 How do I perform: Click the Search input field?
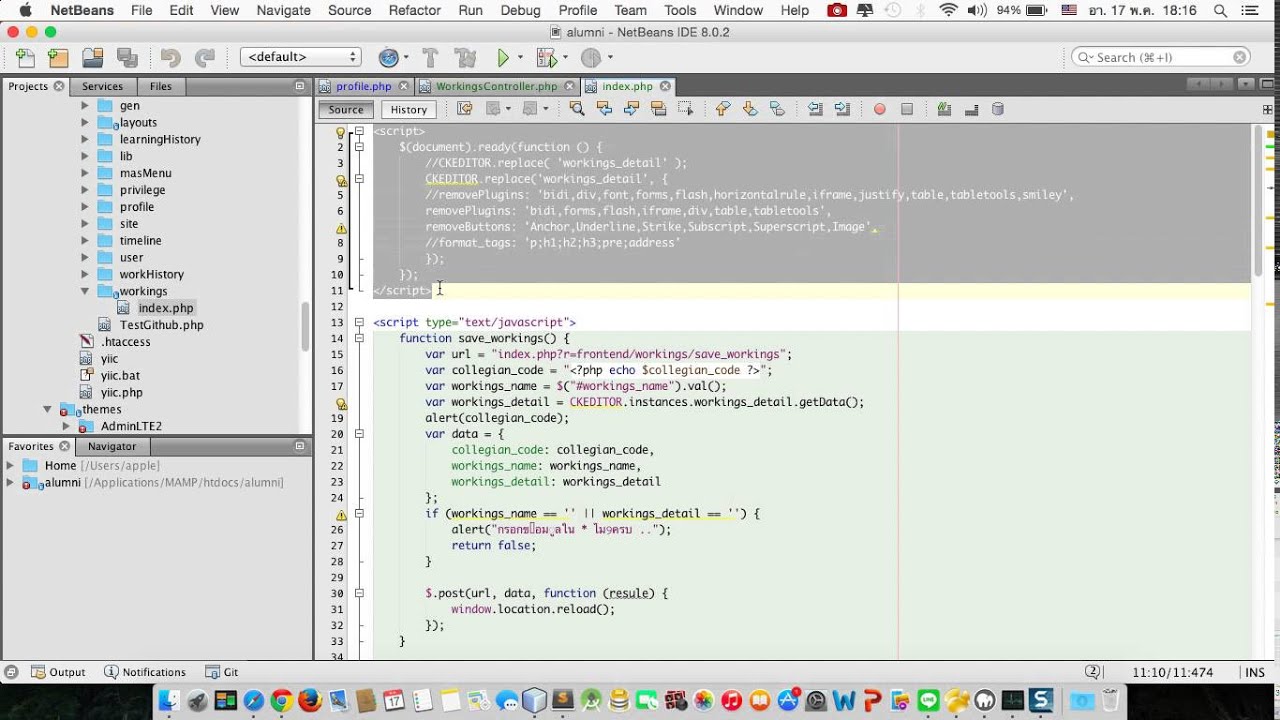click(1161, 57)
